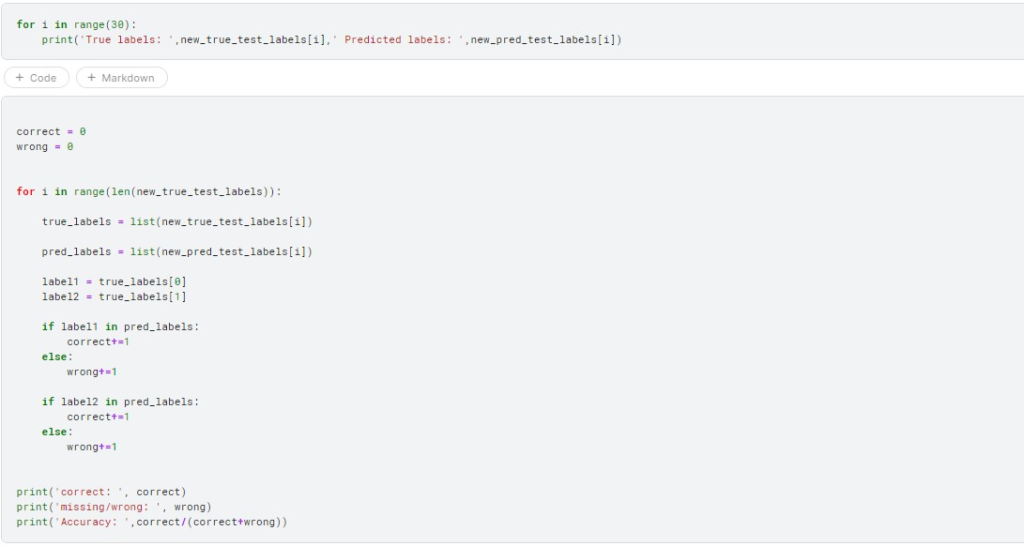Place cursor on 'label1 = true_labels[0]' line
This screenshot has height=546, width=1024.
point(114,282)
